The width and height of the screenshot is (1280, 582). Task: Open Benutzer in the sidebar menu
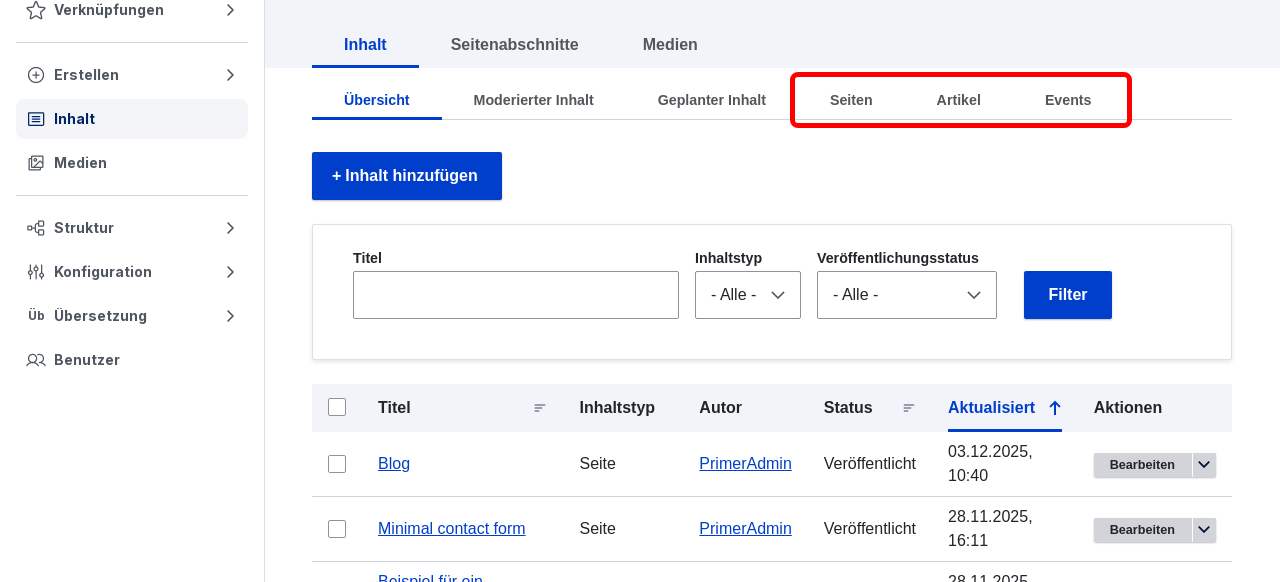[x=132, y=360]
